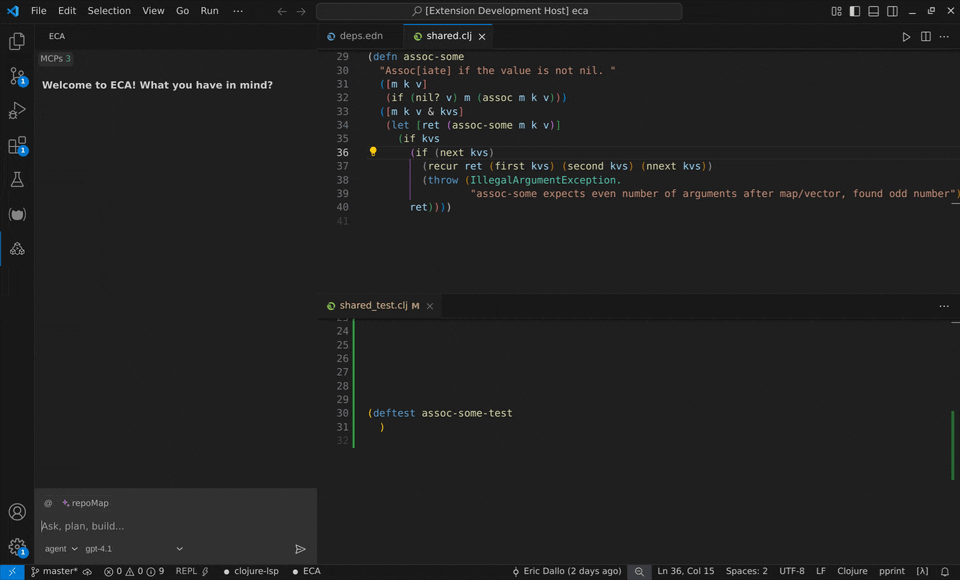
Task: Toggle notifications via the bell icon
Action: (944, 571)
